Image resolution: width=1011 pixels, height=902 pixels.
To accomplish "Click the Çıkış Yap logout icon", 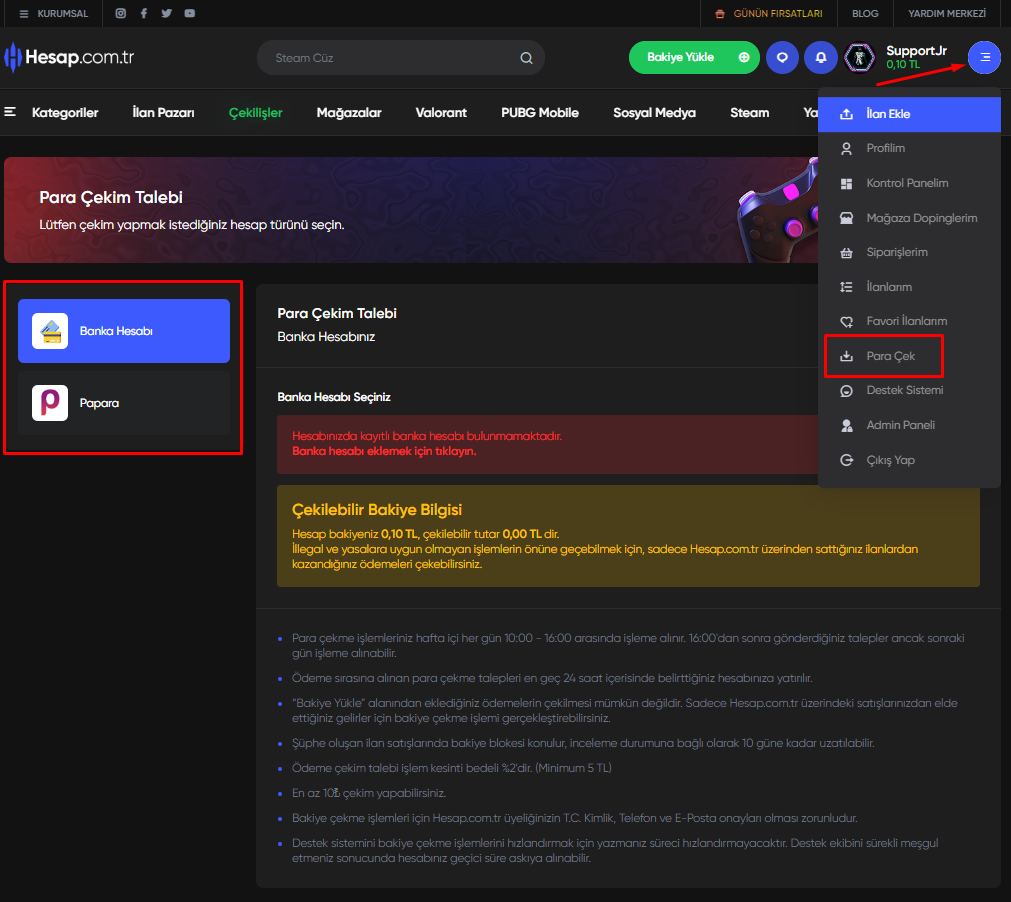I will tap(847, 460).
